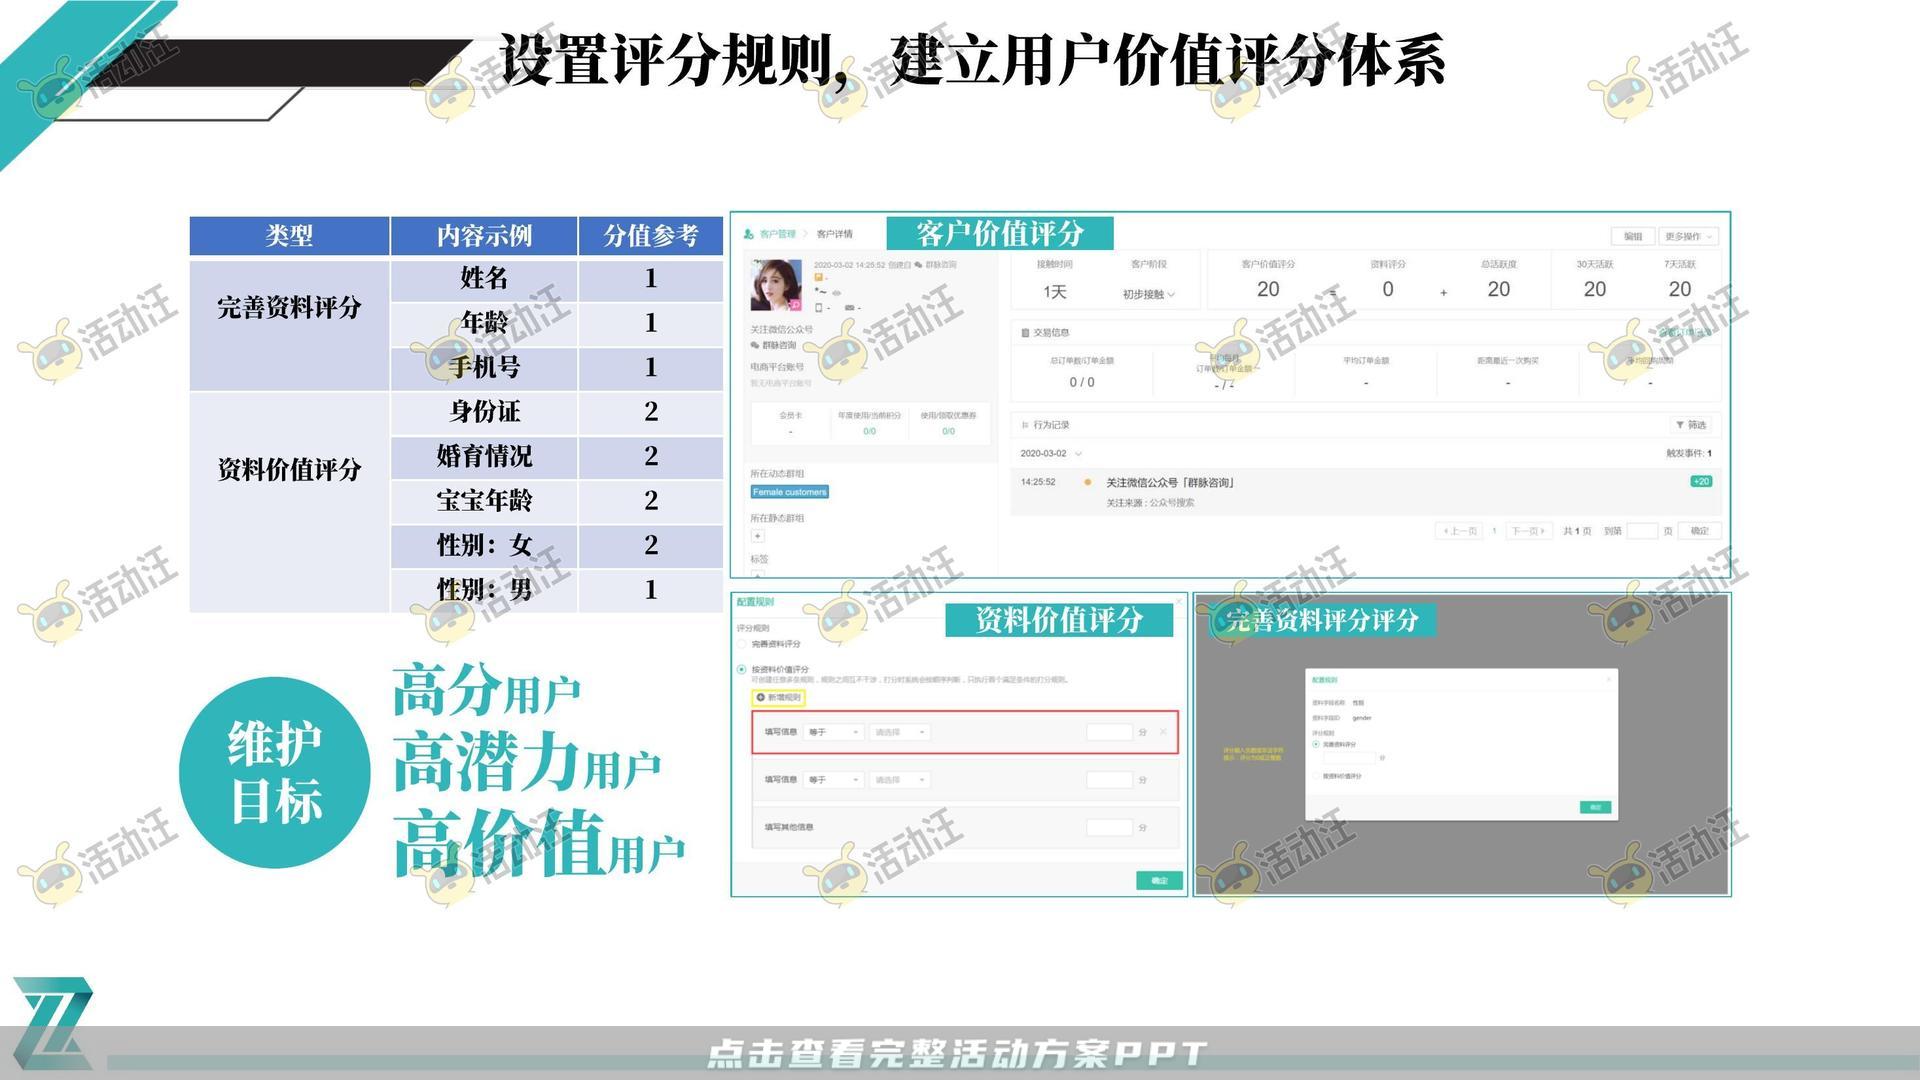Open the 等于 dropdown in the second rule row
Screen dimensions: 1920x1080
tap(833, 780)
